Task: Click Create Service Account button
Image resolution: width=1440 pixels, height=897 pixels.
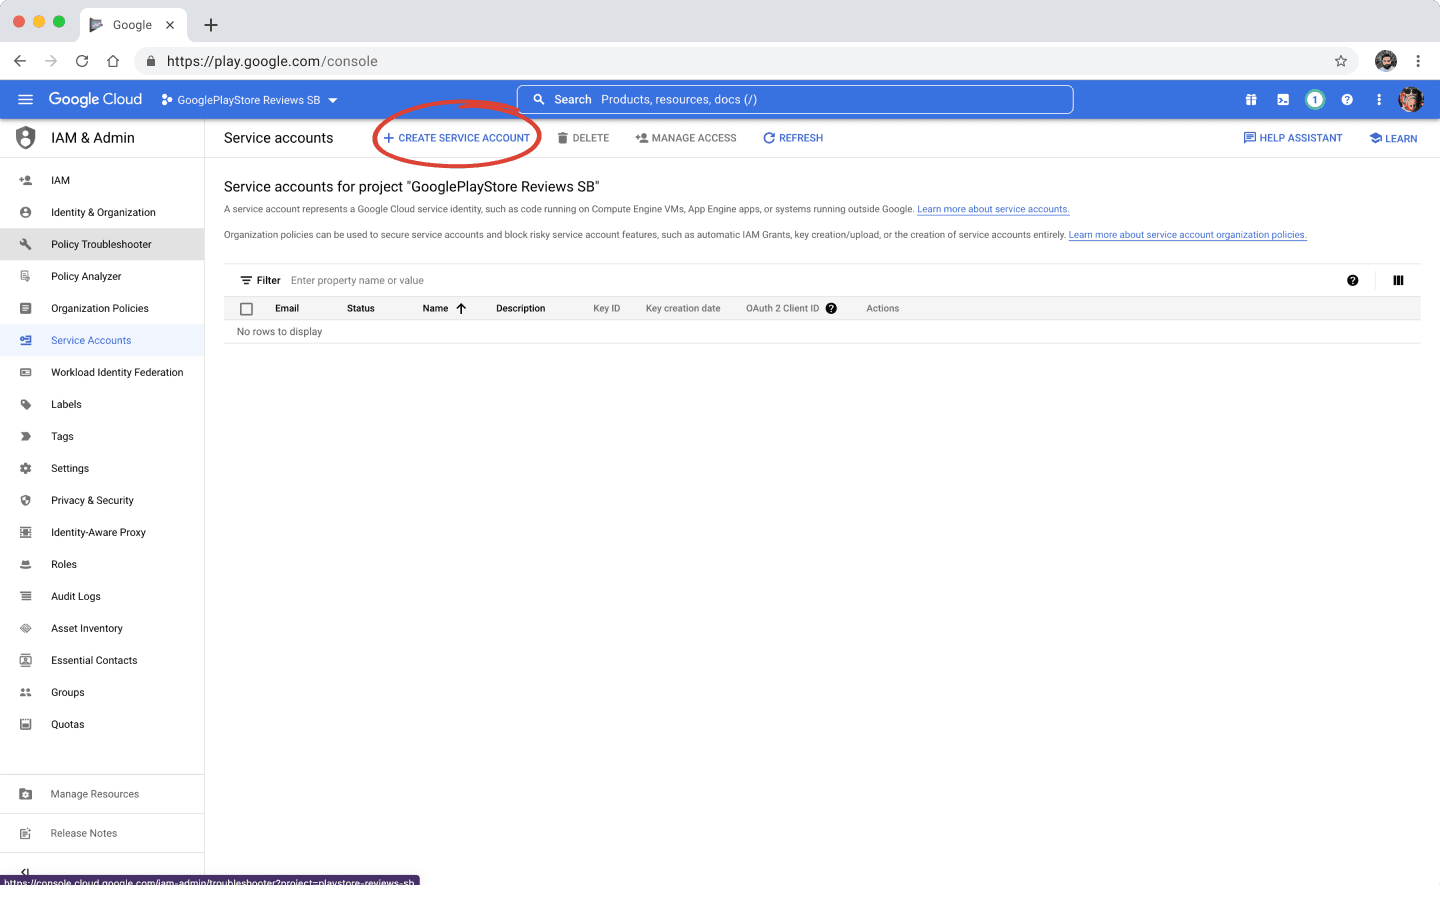Action: coord(457,138)
